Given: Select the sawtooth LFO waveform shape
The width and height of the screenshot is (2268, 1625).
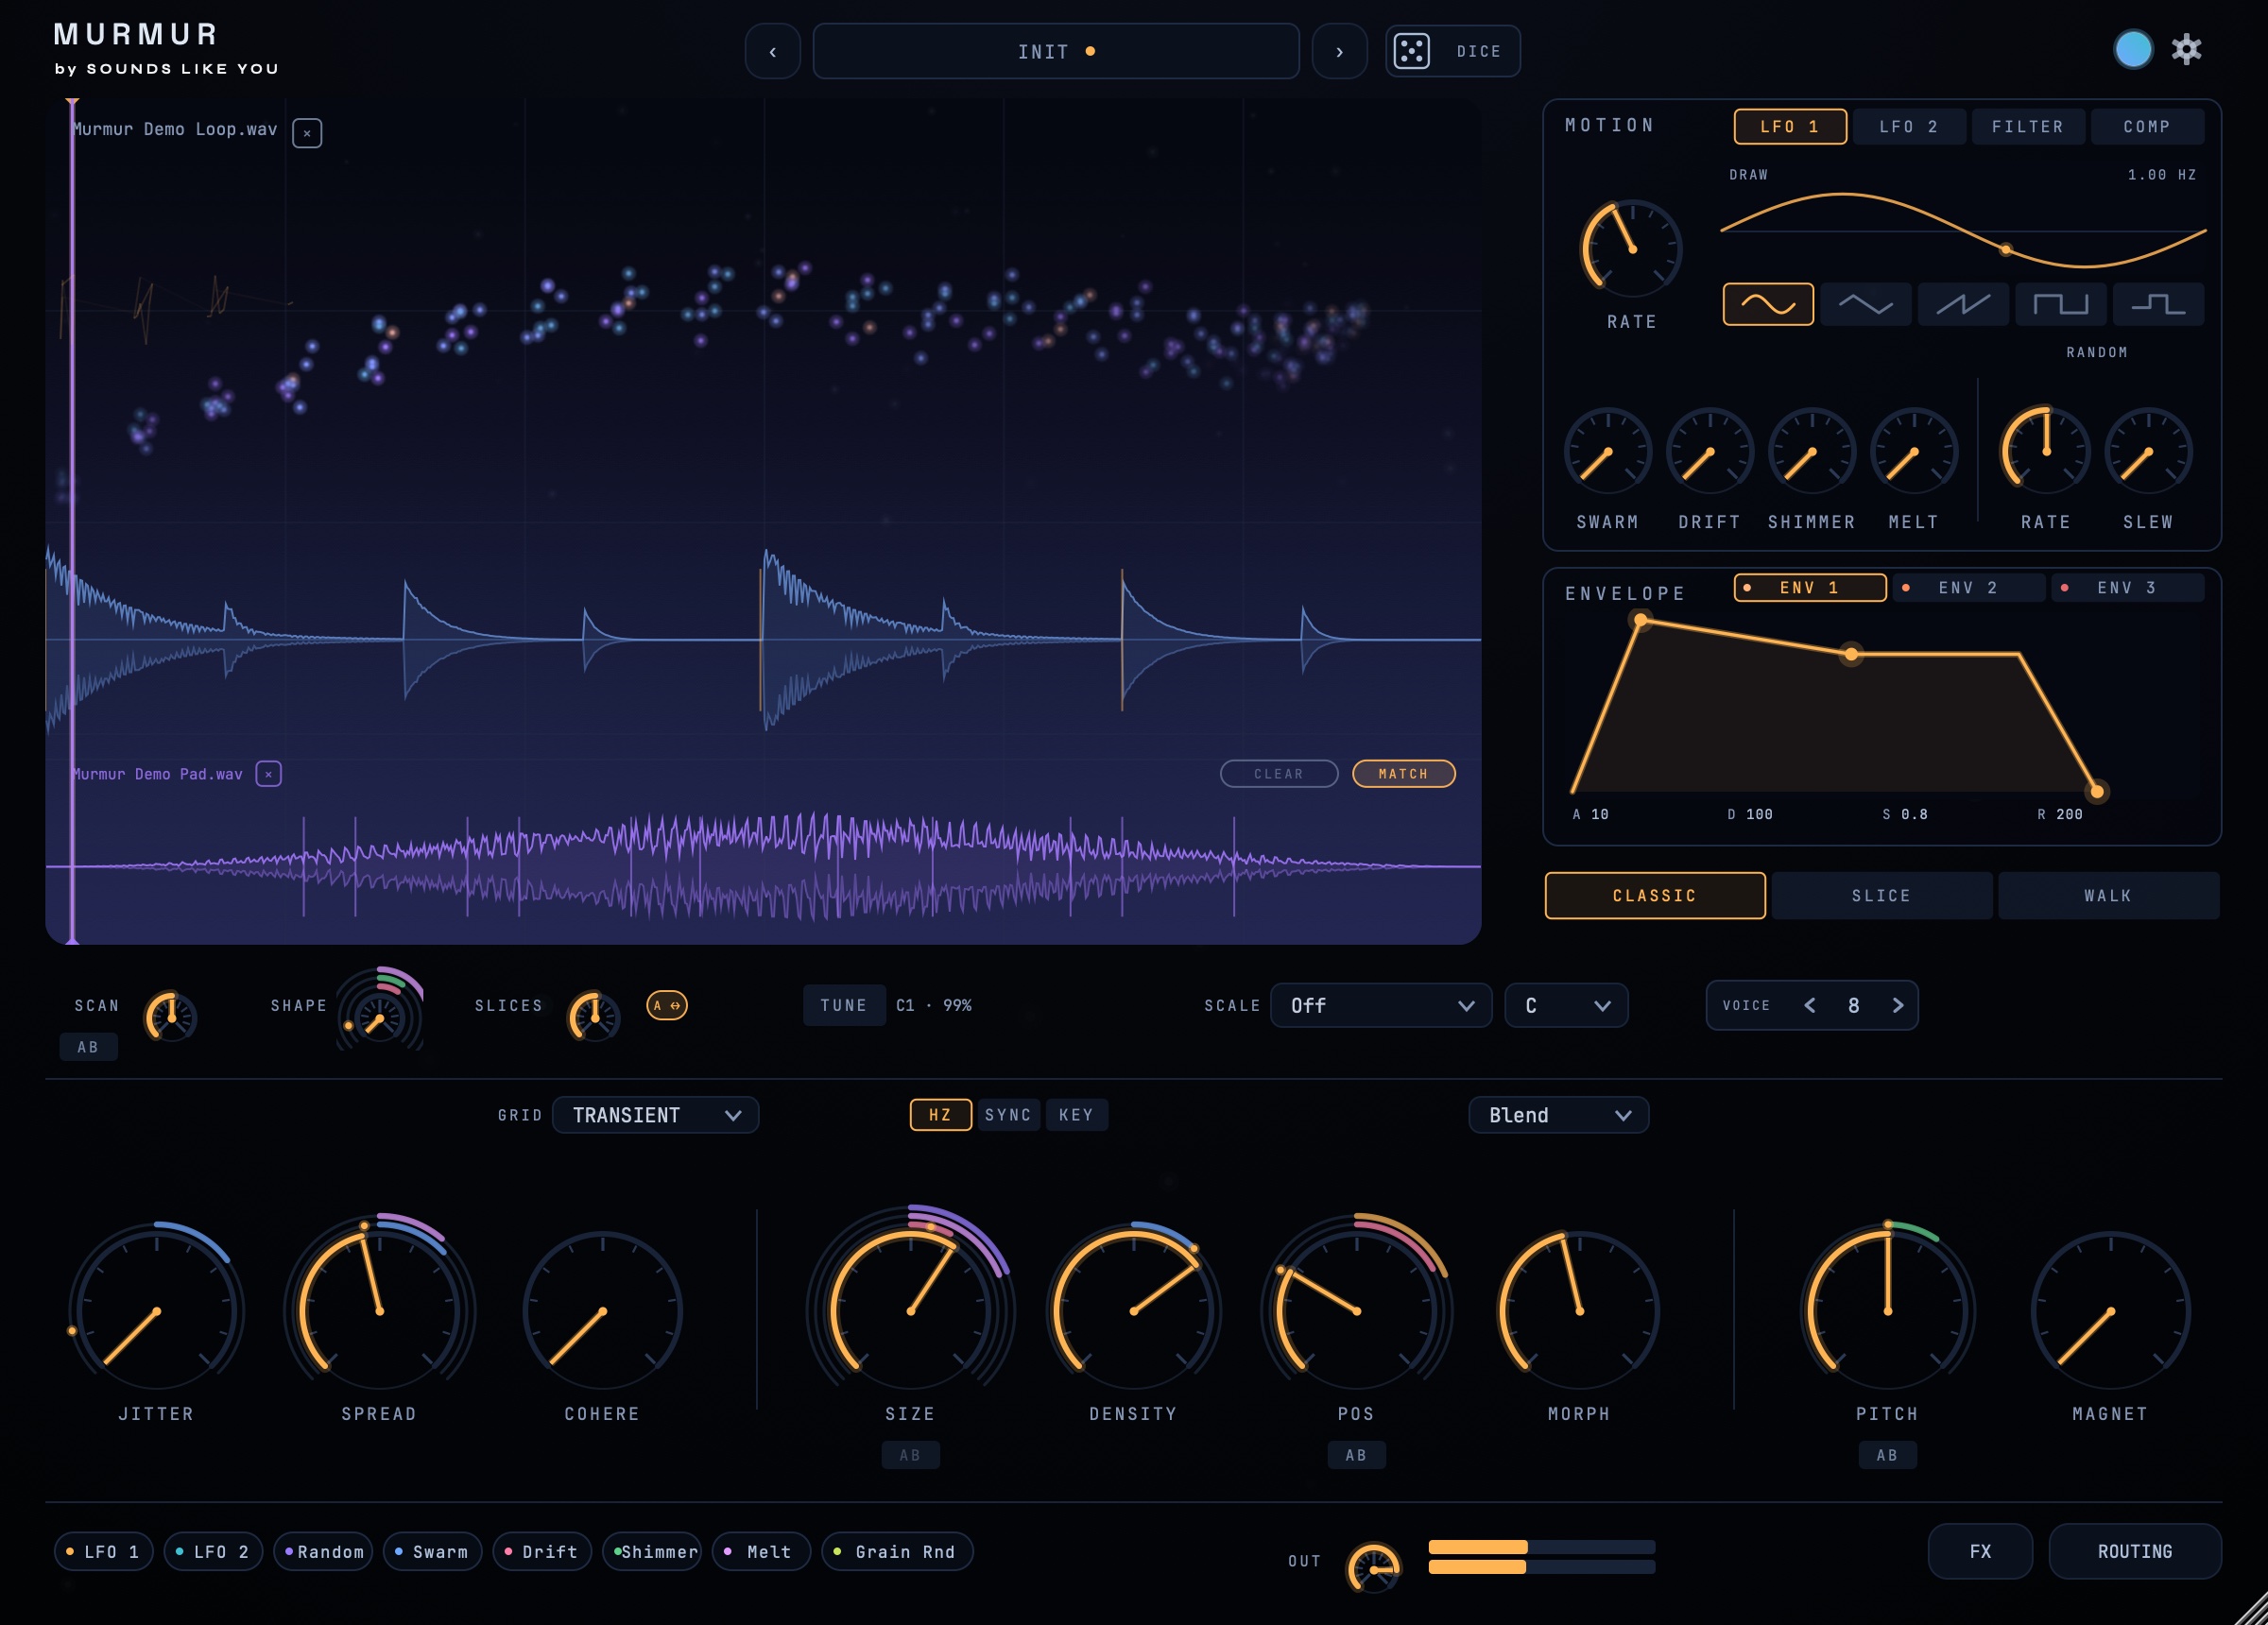Looking at the screenshot, I should [x=1963, y=304].
